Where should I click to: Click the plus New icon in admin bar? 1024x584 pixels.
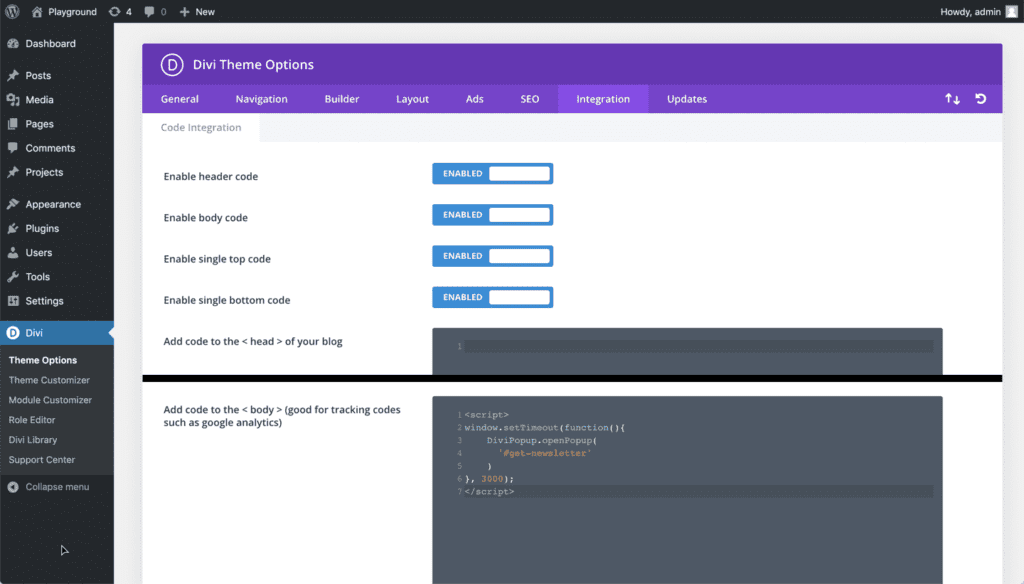[x=184, y=12]
